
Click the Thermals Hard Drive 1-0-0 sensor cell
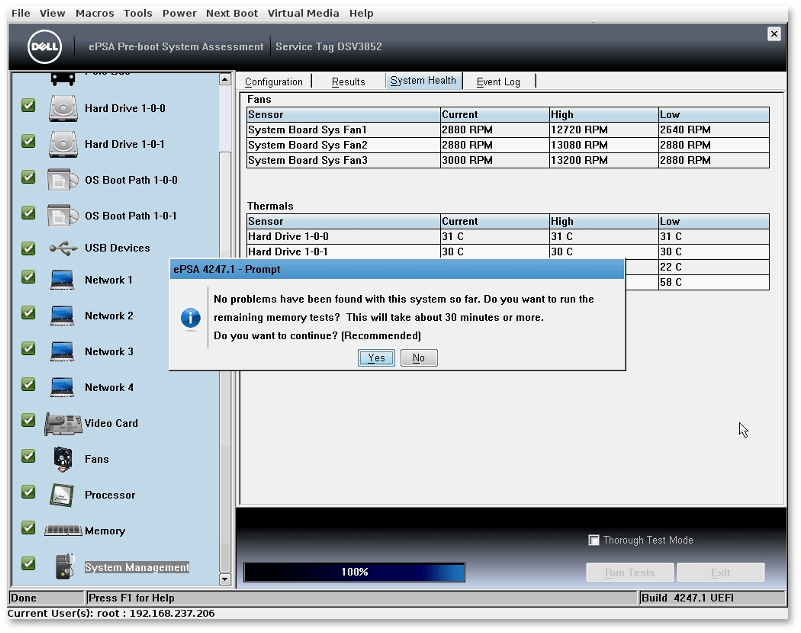[343, 237]
